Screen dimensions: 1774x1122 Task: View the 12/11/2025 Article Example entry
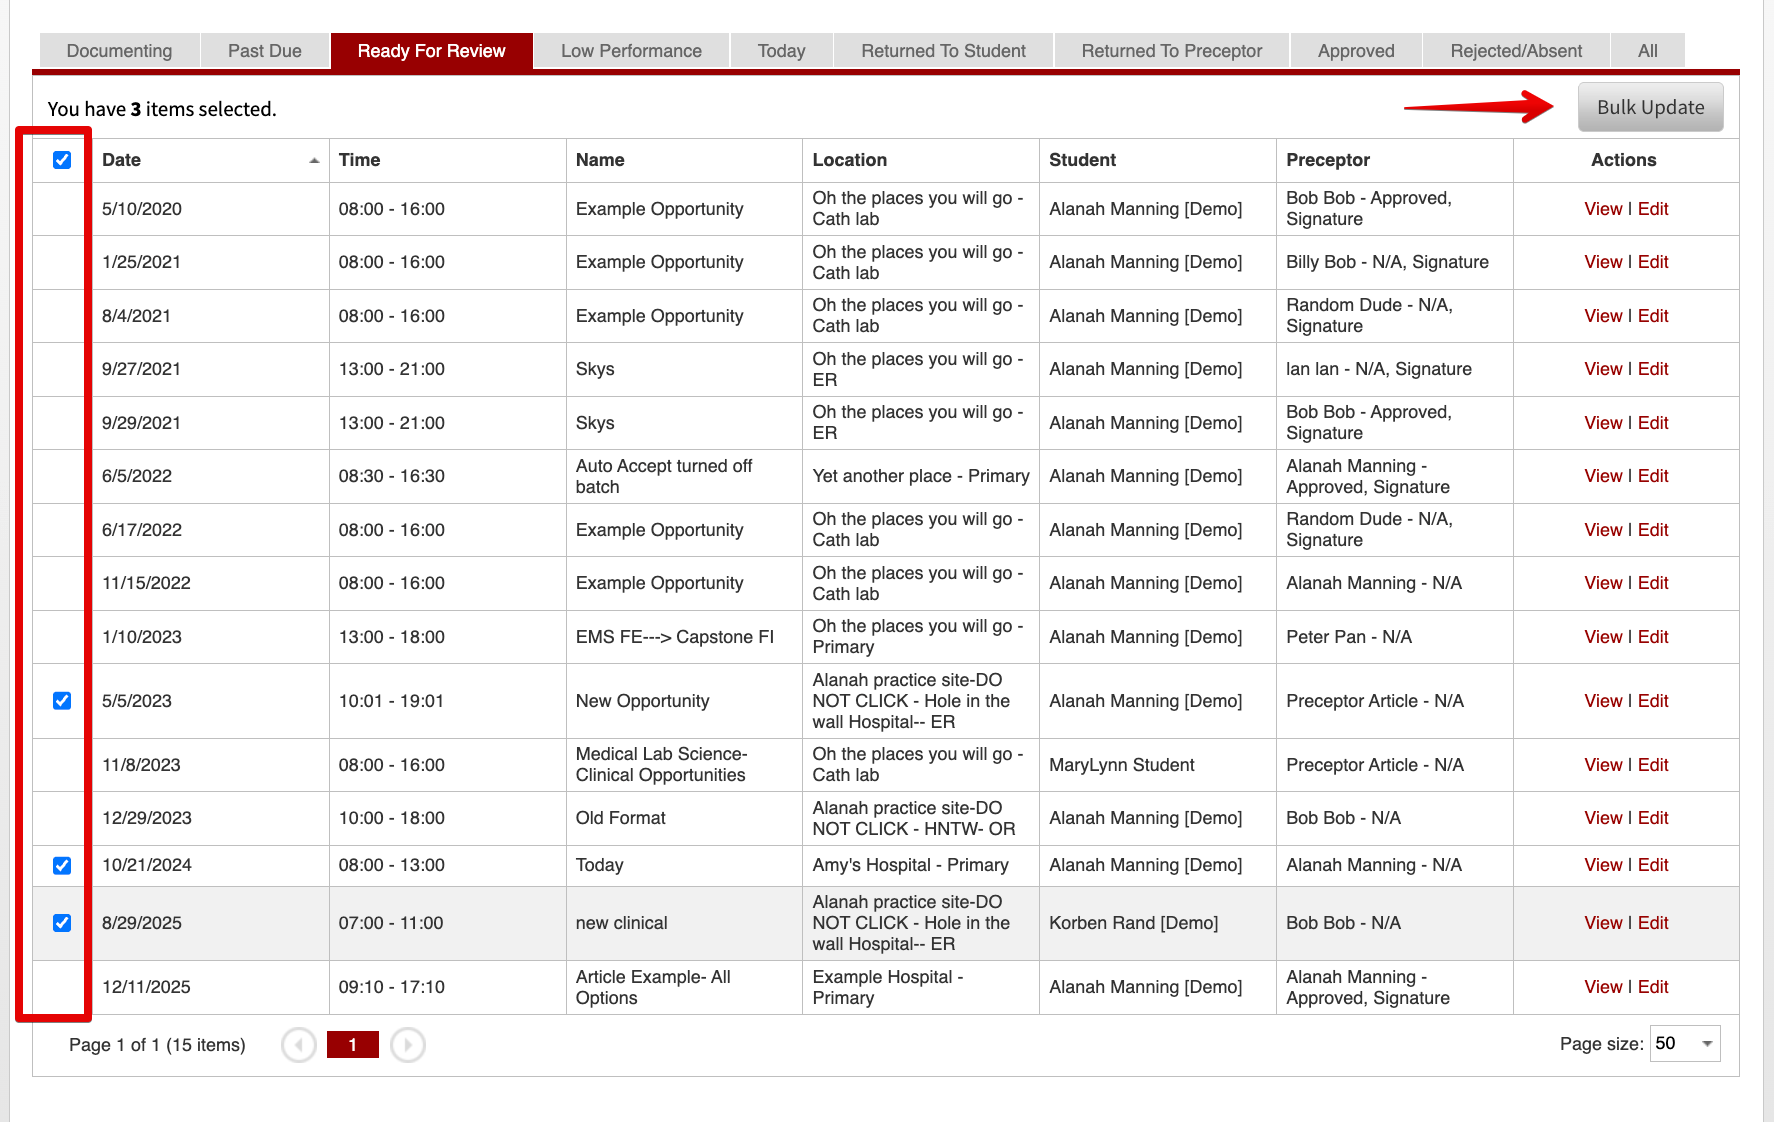pyautogui.click(x=1603, y=987)
